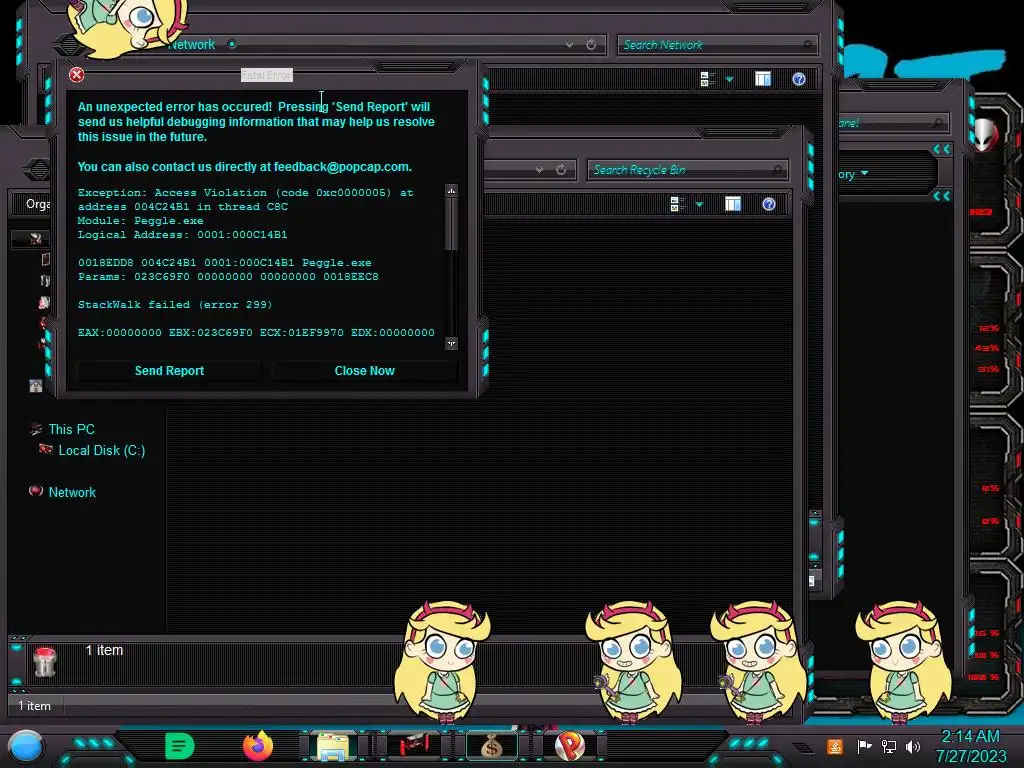
Task: Close the Fatal Error dialog
Action: coord(76,75)
